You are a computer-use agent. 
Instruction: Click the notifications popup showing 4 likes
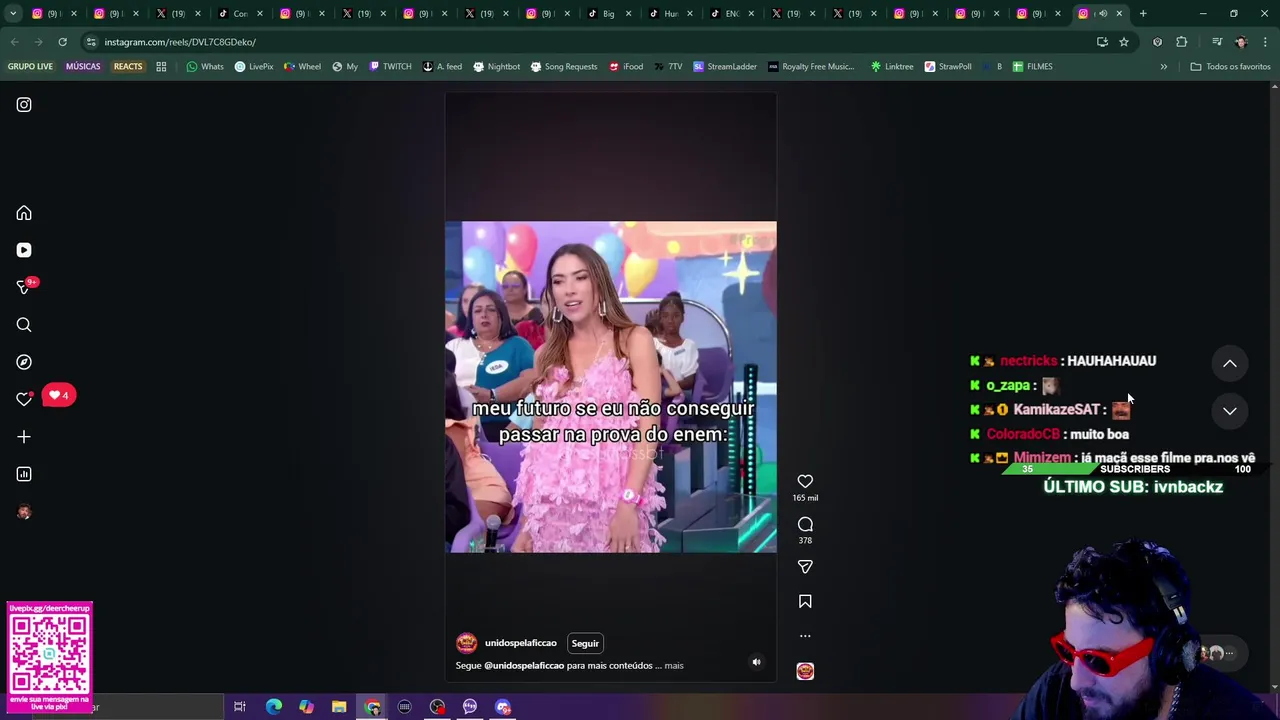tap(59, 395)
